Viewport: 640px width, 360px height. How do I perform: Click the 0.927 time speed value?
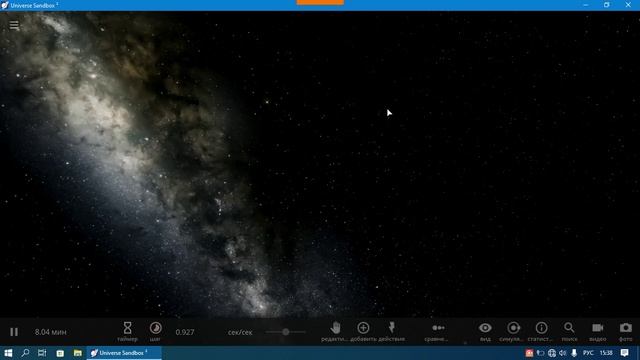pyautogui.click(x=185, y=332)
